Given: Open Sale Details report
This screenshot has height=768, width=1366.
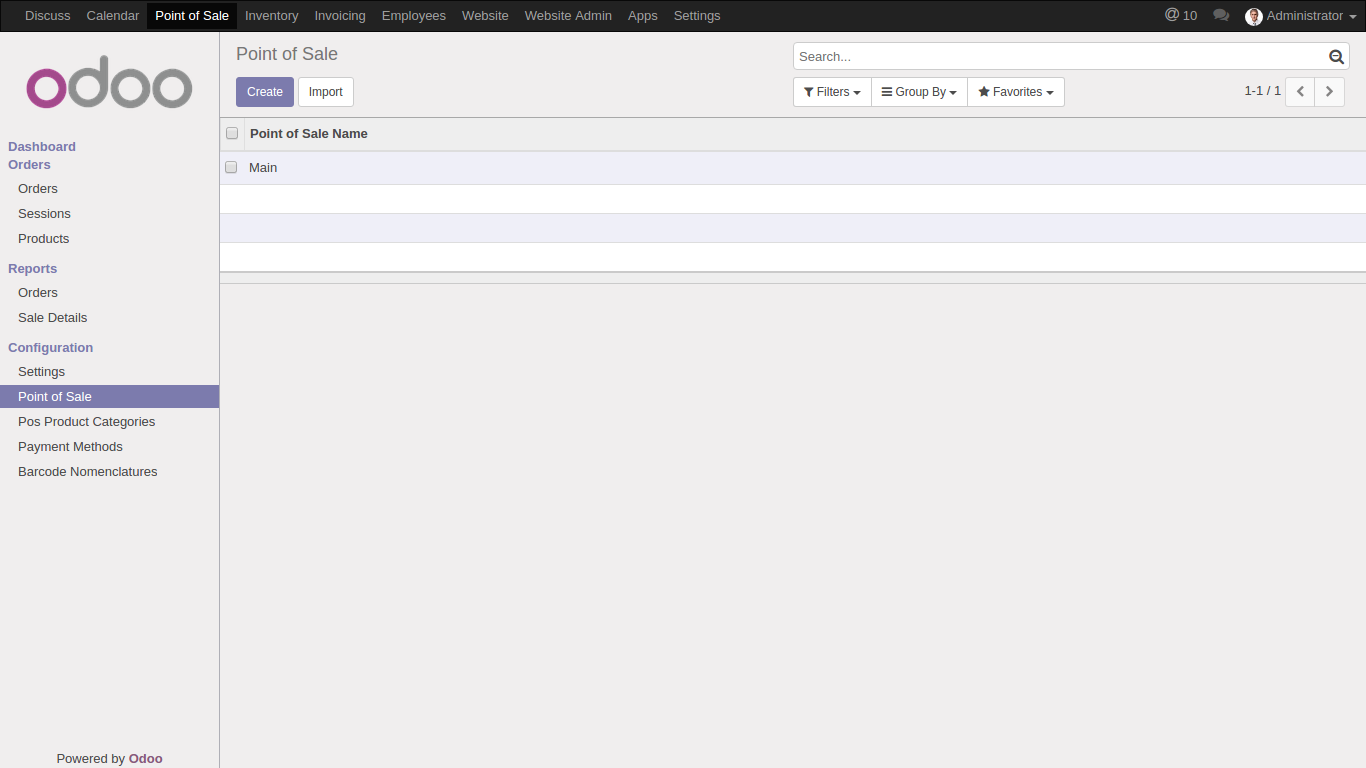Looking at the screenshot, I should (x=53, y=318).
